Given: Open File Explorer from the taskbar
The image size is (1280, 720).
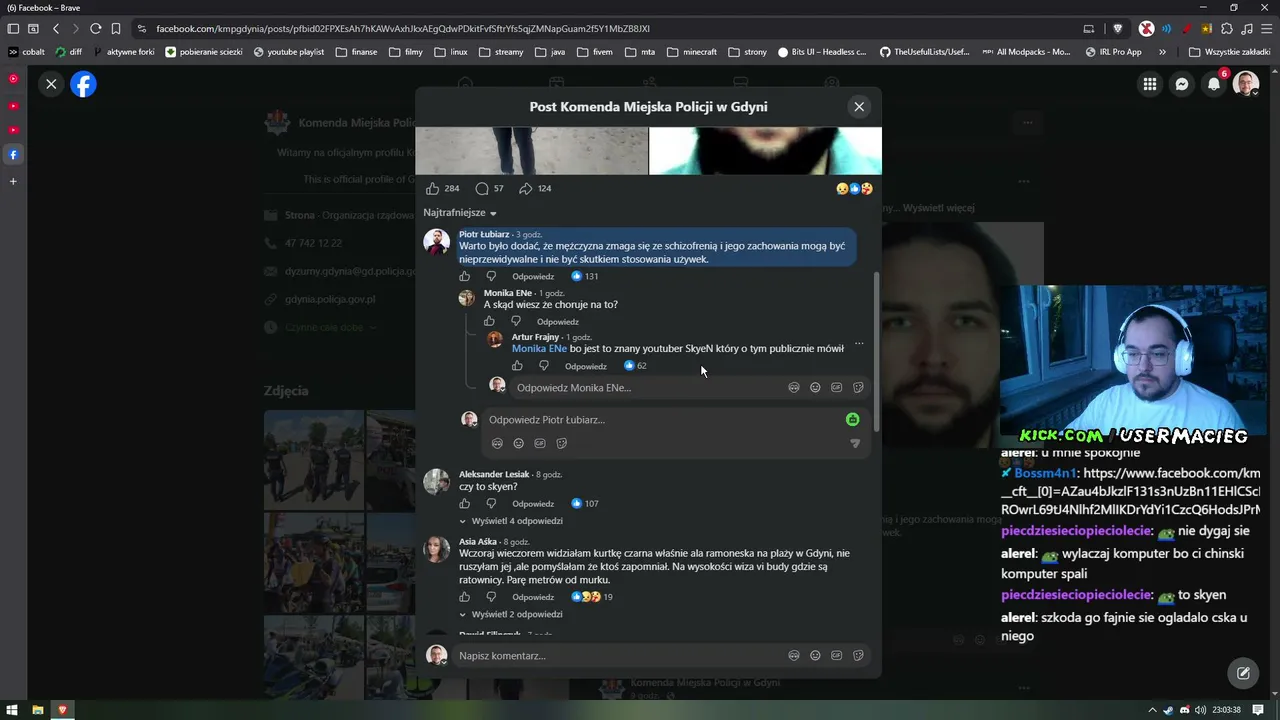Looking at the screenshot, I should (38, 710).
